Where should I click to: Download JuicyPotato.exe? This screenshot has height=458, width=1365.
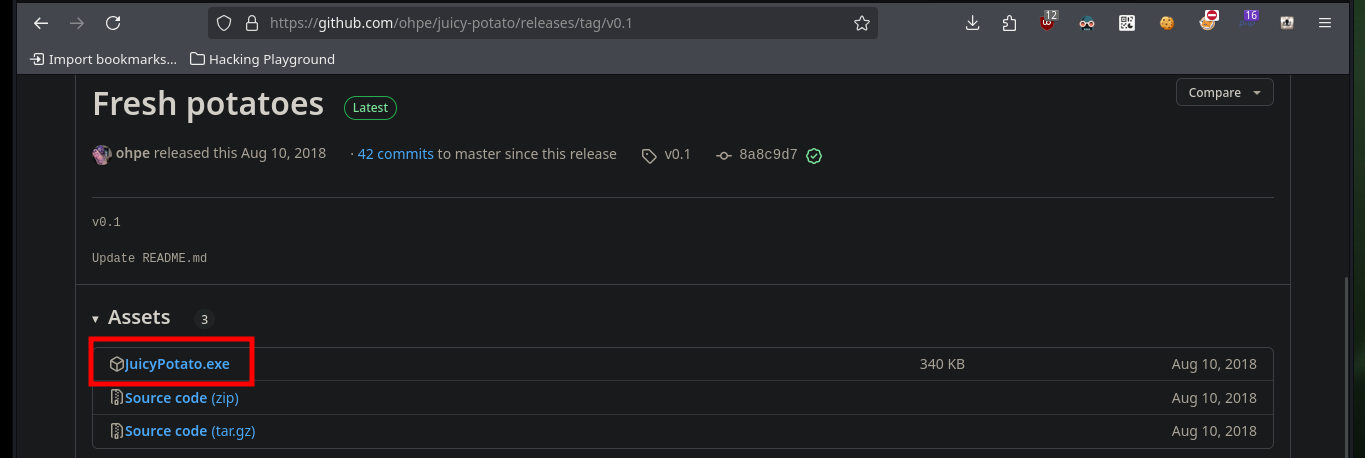[177, 364]
